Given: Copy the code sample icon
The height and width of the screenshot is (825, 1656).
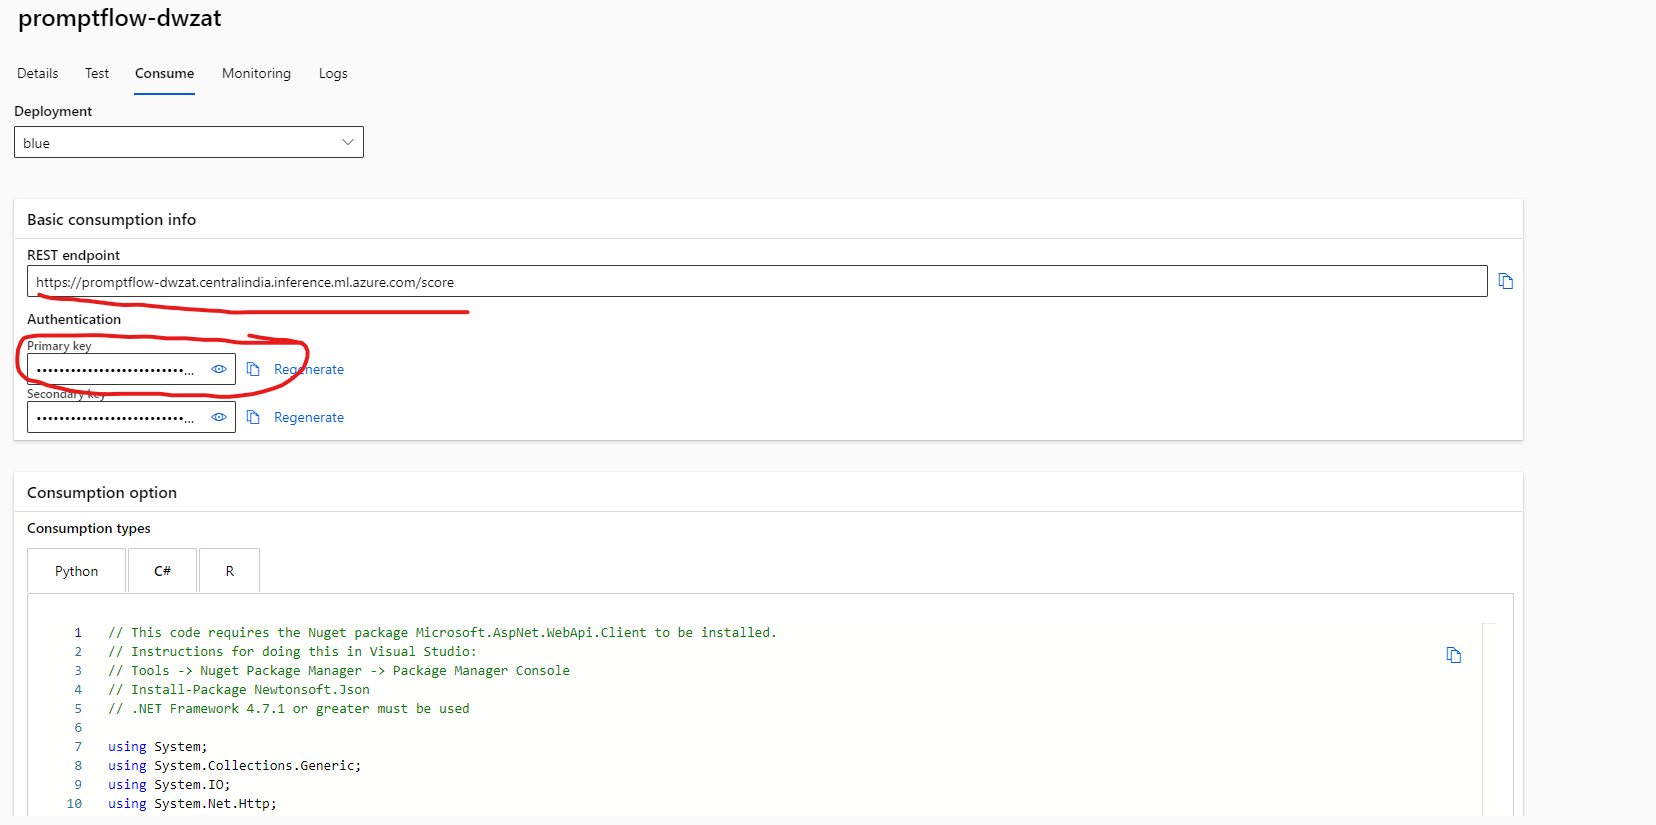Looking at the screenshot, I should coord(1453,655).
